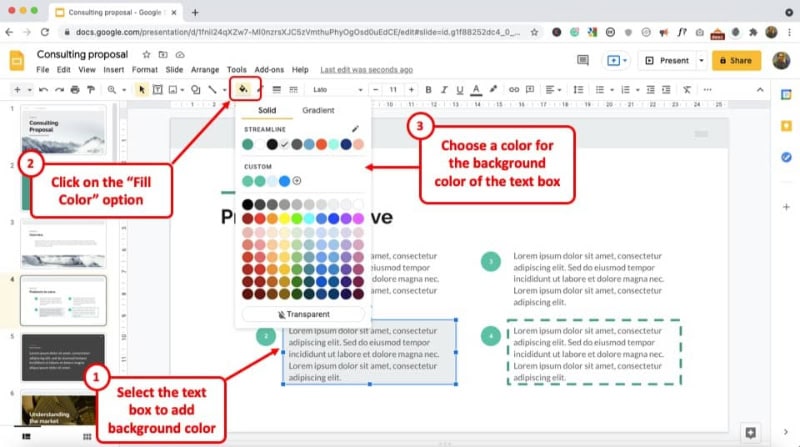This screenshot has width=800, height=447.
Task: Open the Lato font dropdown
Action: [x=337, y=90]
